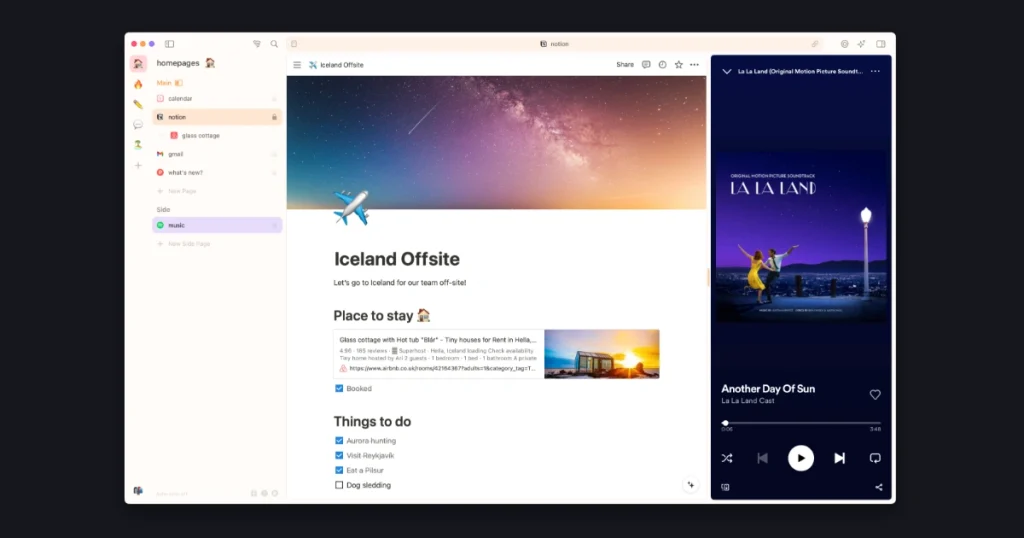Click New Side Page button
Viewport: 1024px width, 538px height.
click(184, 244)
